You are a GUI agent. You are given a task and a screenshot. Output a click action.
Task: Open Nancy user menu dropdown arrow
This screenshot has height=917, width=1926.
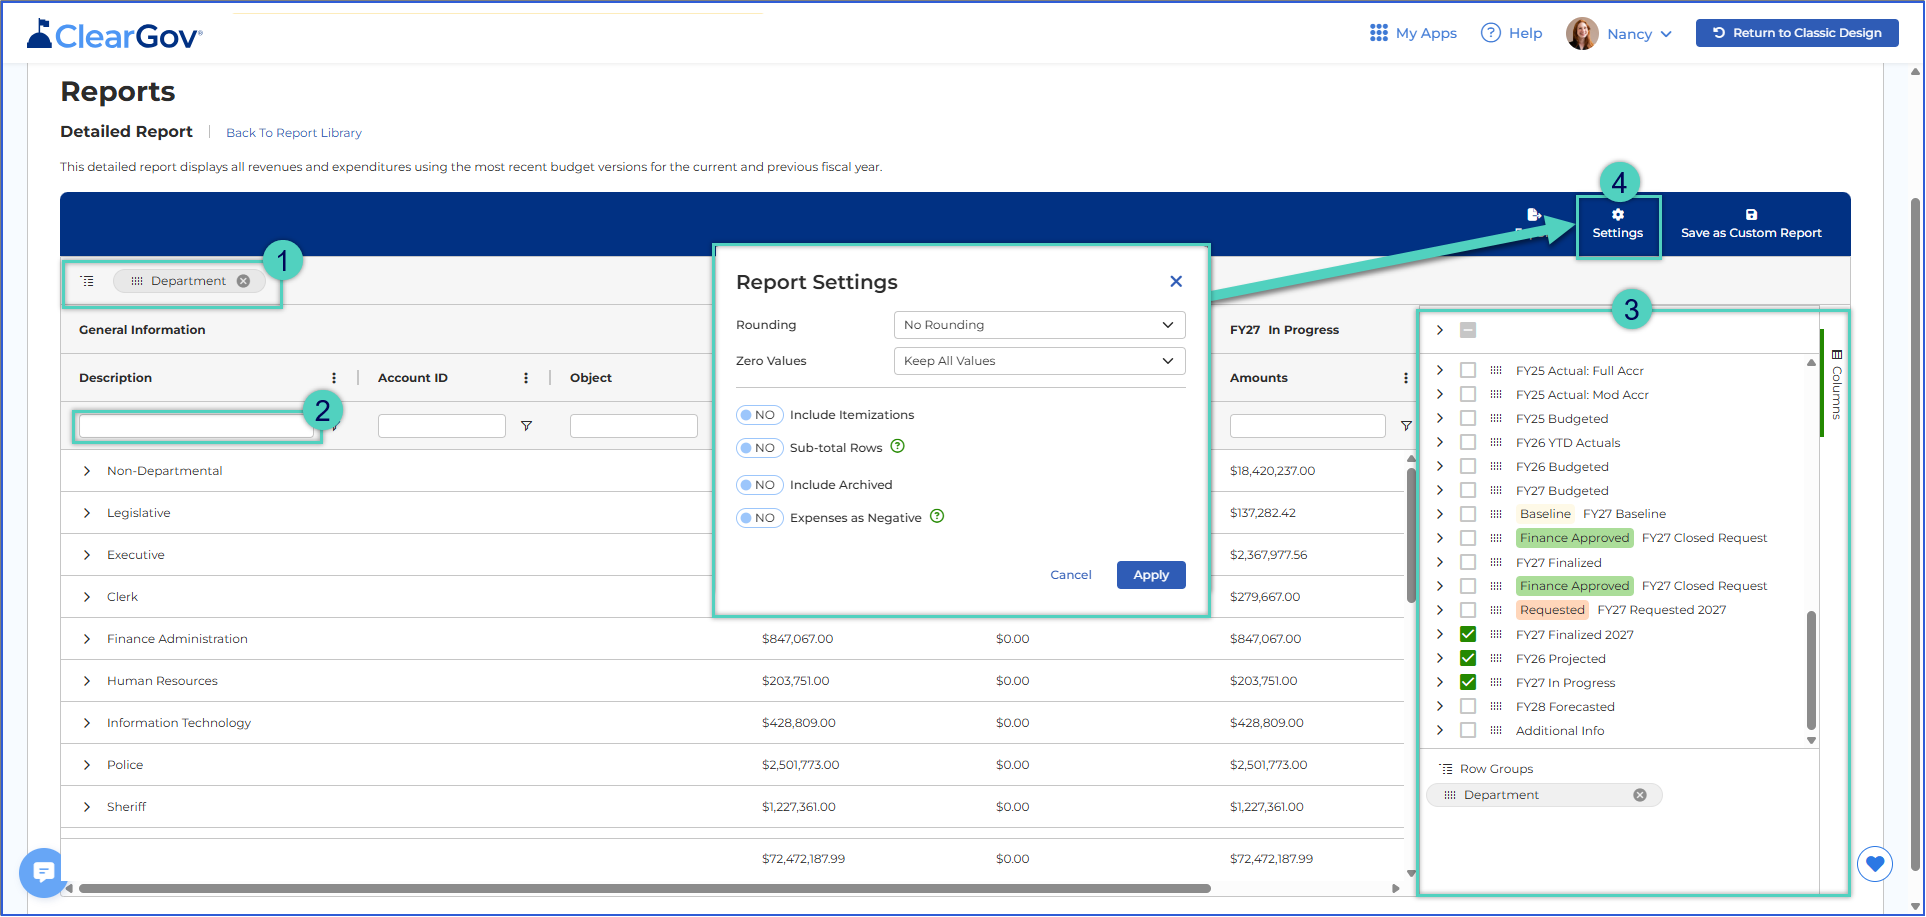[1666, 34]
